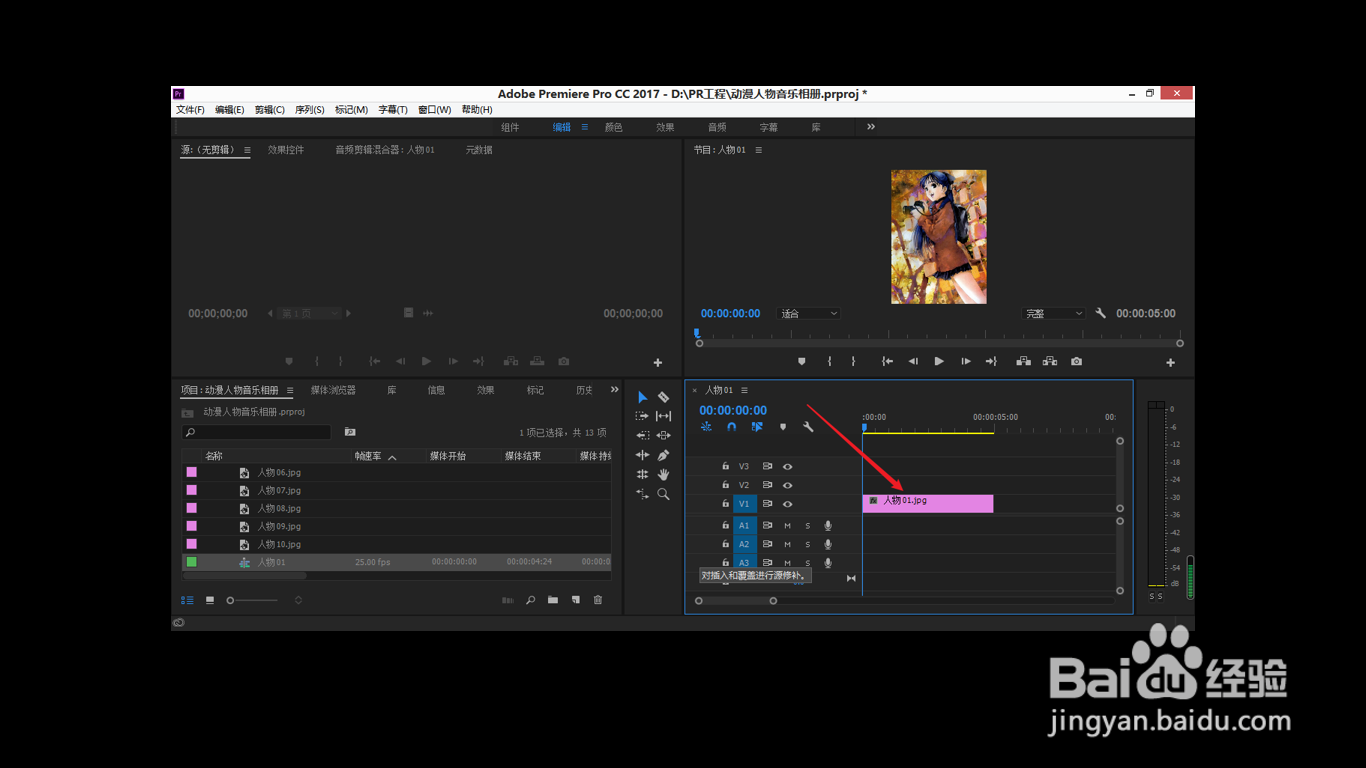Image resolution: width=1366 pixels, height=768 pixels.
Task: Open Program monitor settings wrench
Action: pos(1101,313)
